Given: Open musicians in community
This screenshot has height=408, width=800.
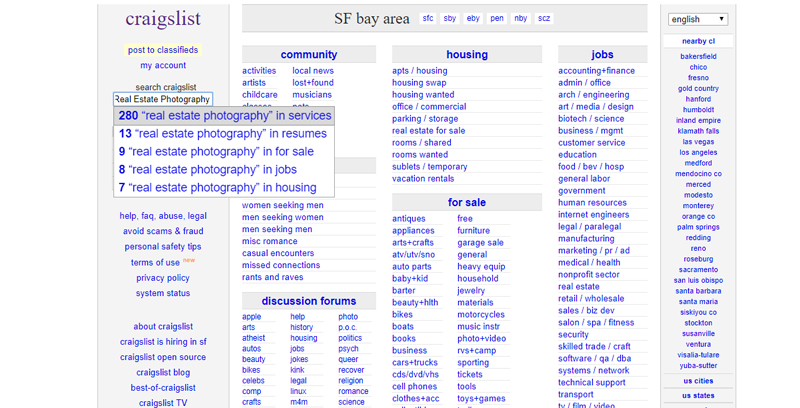Looking at the screenshot, I should pyautogui.click(x=312, y=95).
